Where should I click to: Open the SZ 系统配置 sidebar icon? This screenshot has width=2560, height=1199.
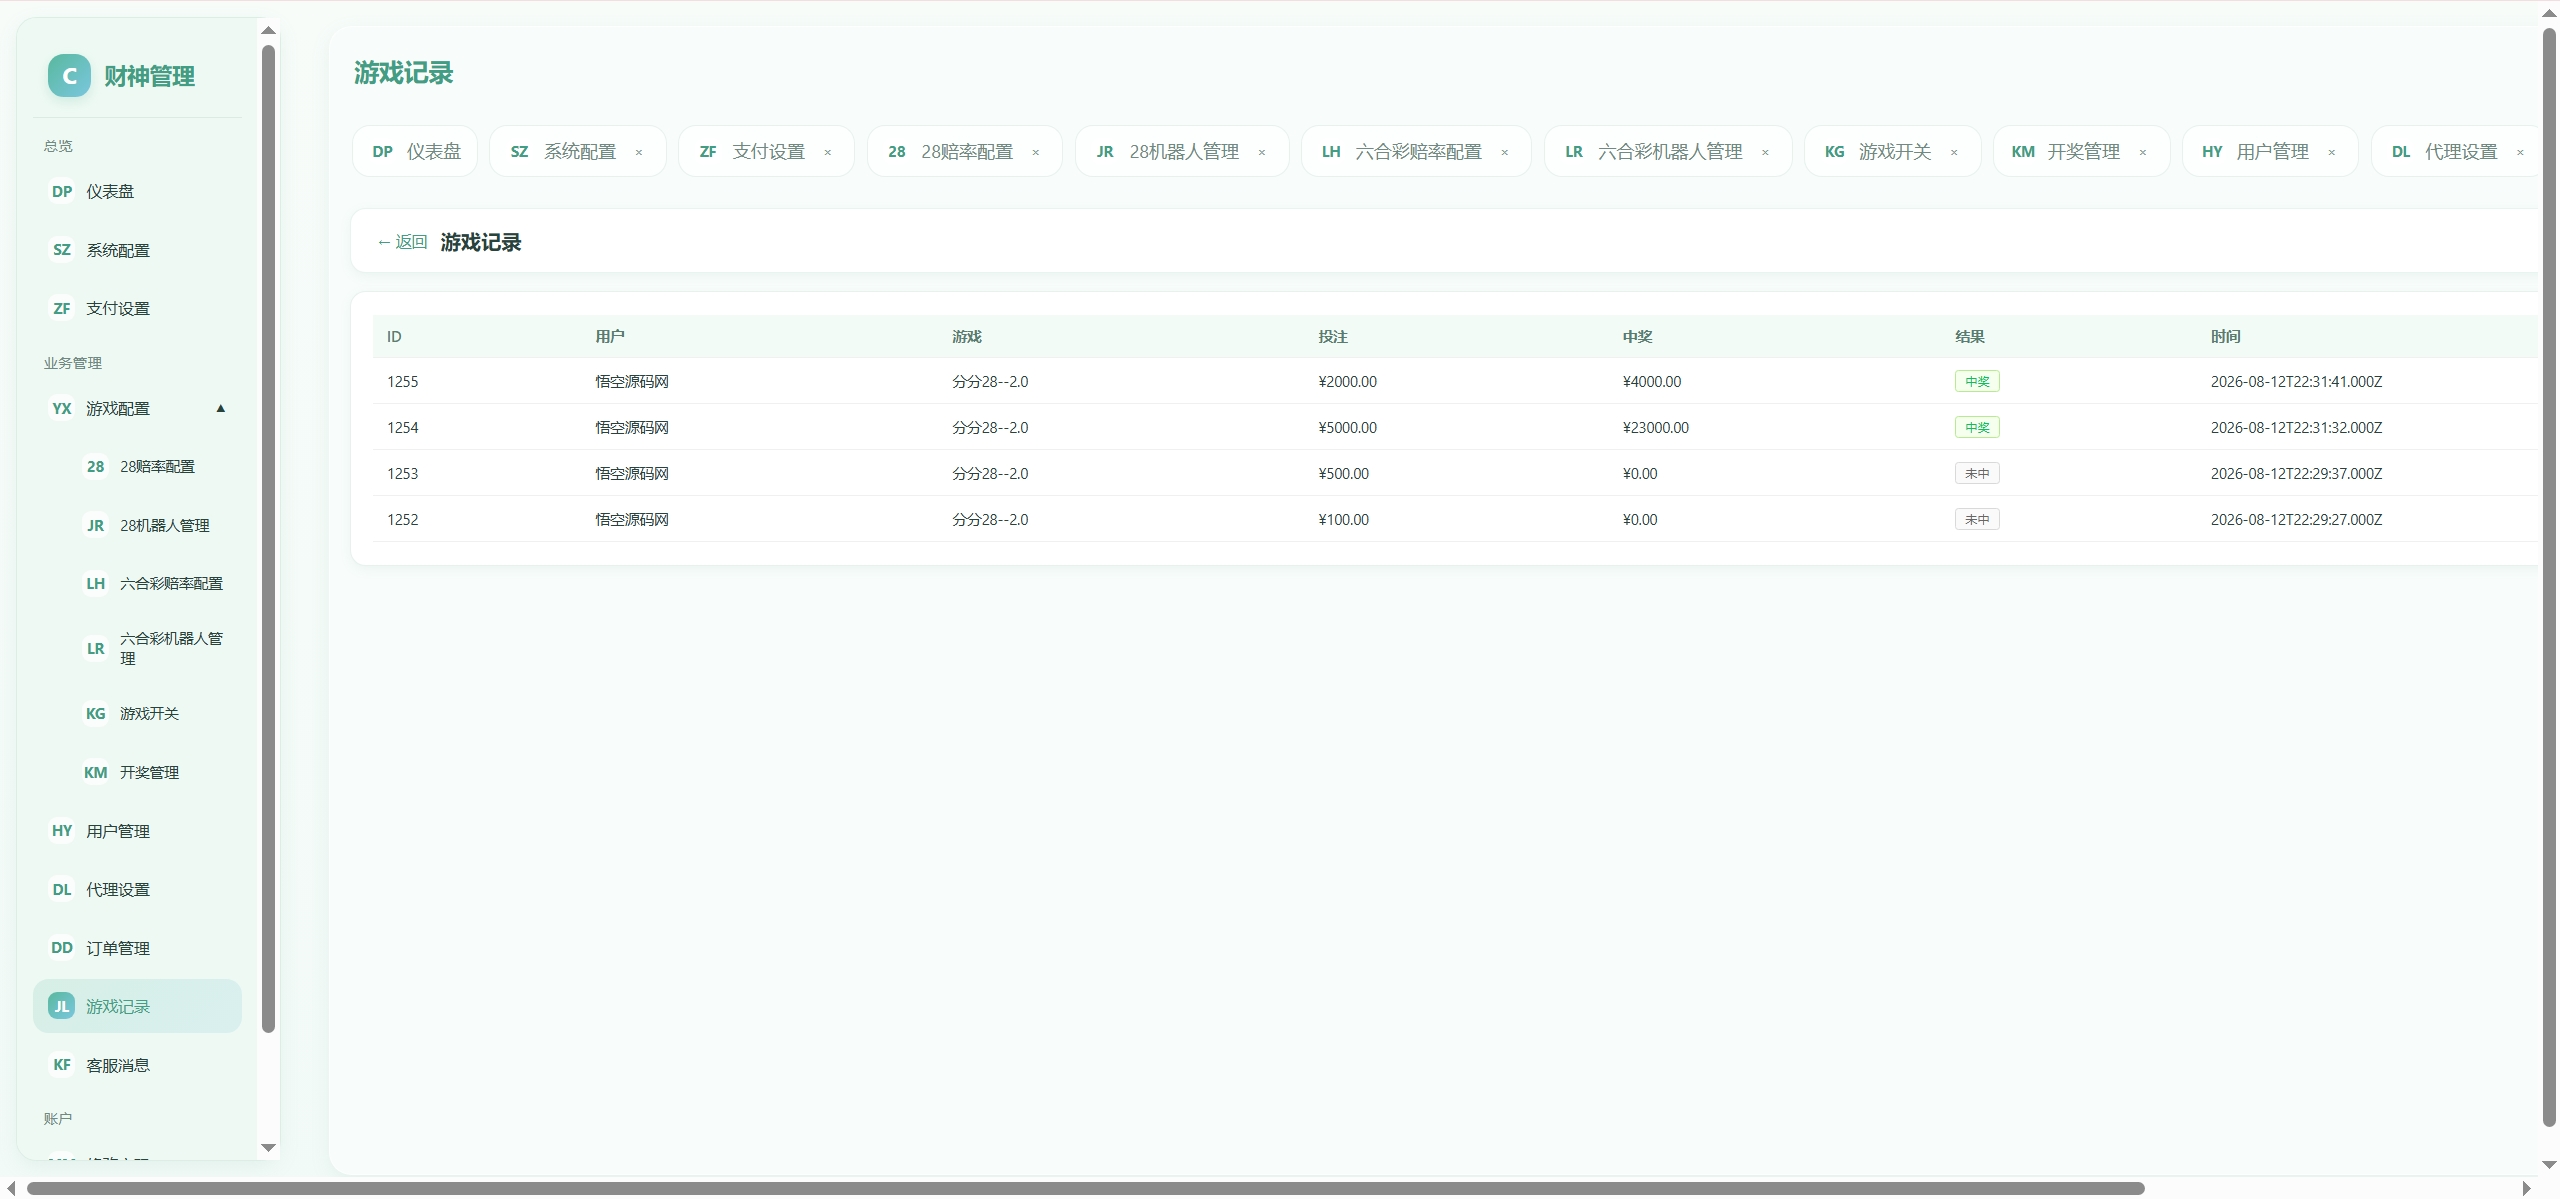[x=62, y=250]
